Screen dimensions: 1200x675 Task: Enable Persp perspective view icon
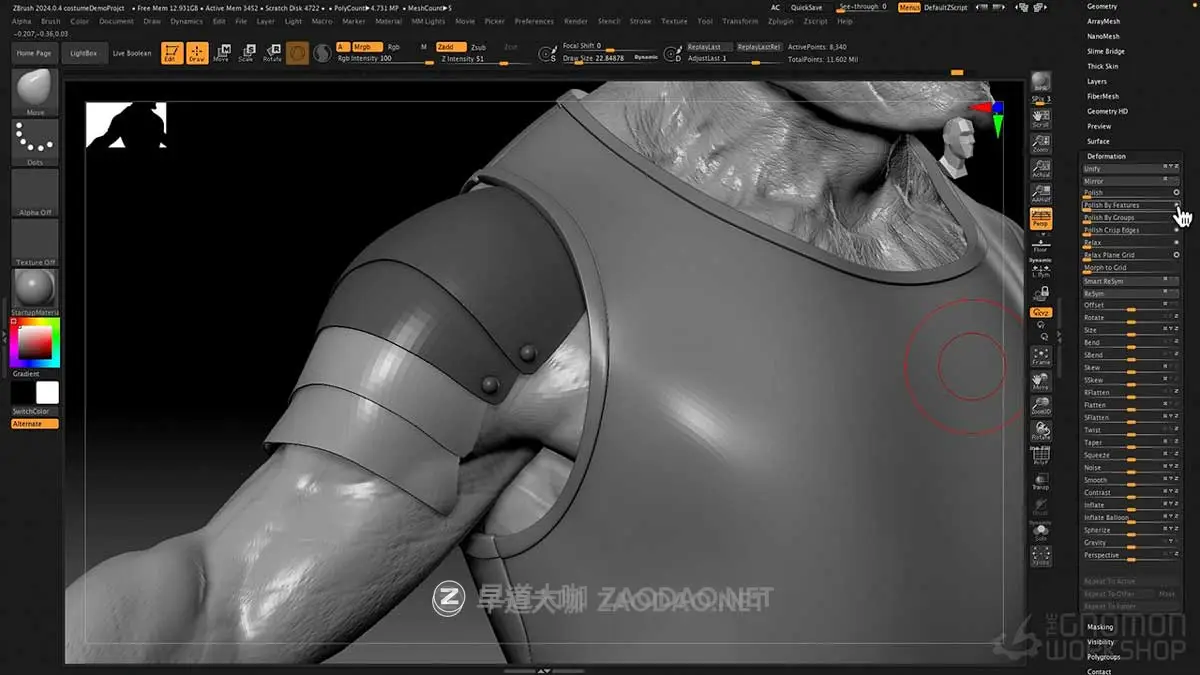click(x=1040, y=219)
